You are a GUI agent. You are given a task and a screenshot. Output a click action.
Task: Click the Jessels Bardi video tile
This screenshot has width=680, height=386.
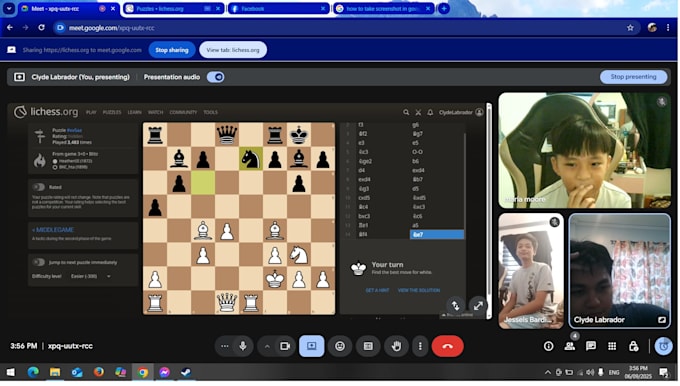531,271
